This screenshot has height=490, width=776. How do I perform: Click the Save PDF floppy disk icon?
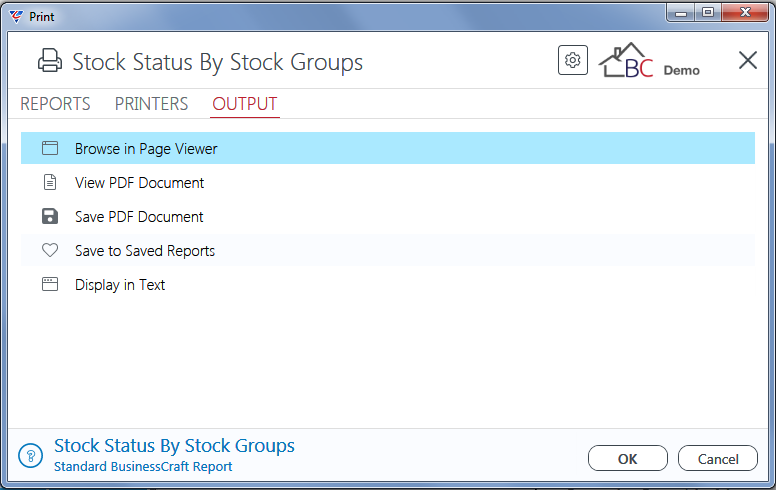click(50, 216)
